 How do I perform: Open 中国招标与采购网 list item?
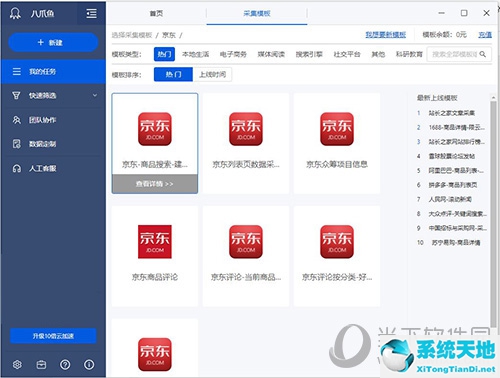[457, 228]
